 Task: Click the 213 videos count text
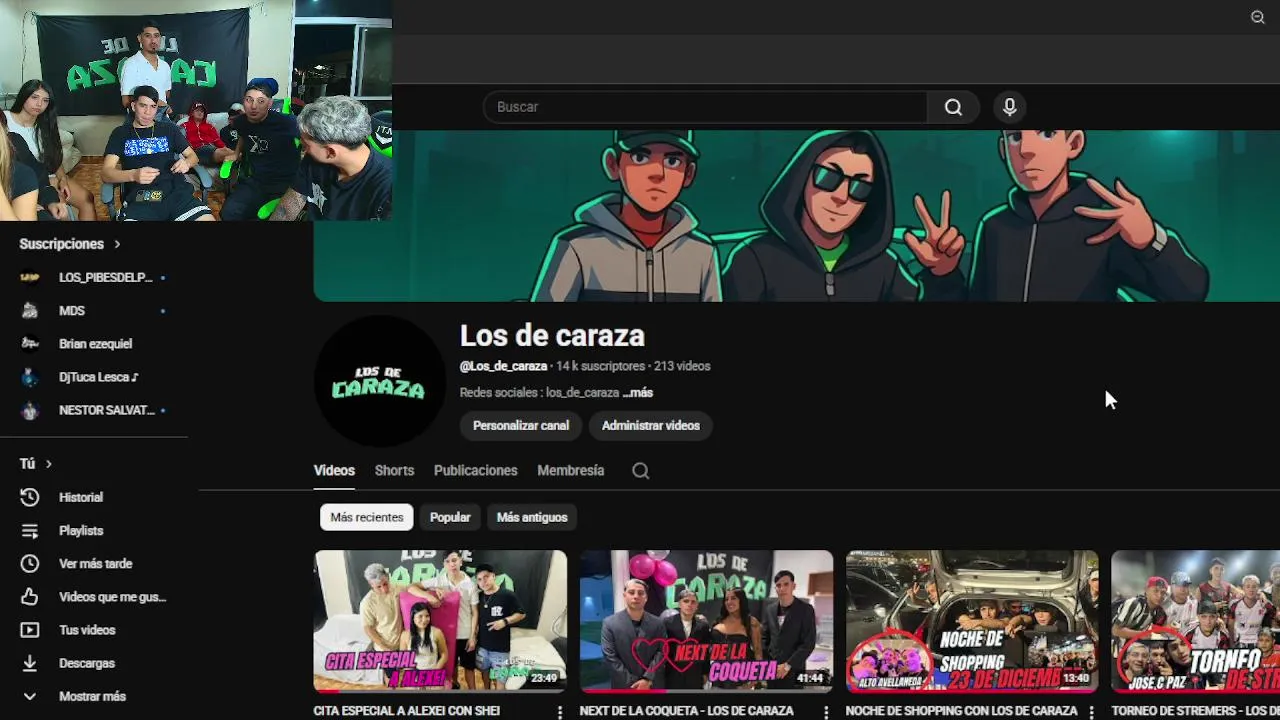point(682,366)
